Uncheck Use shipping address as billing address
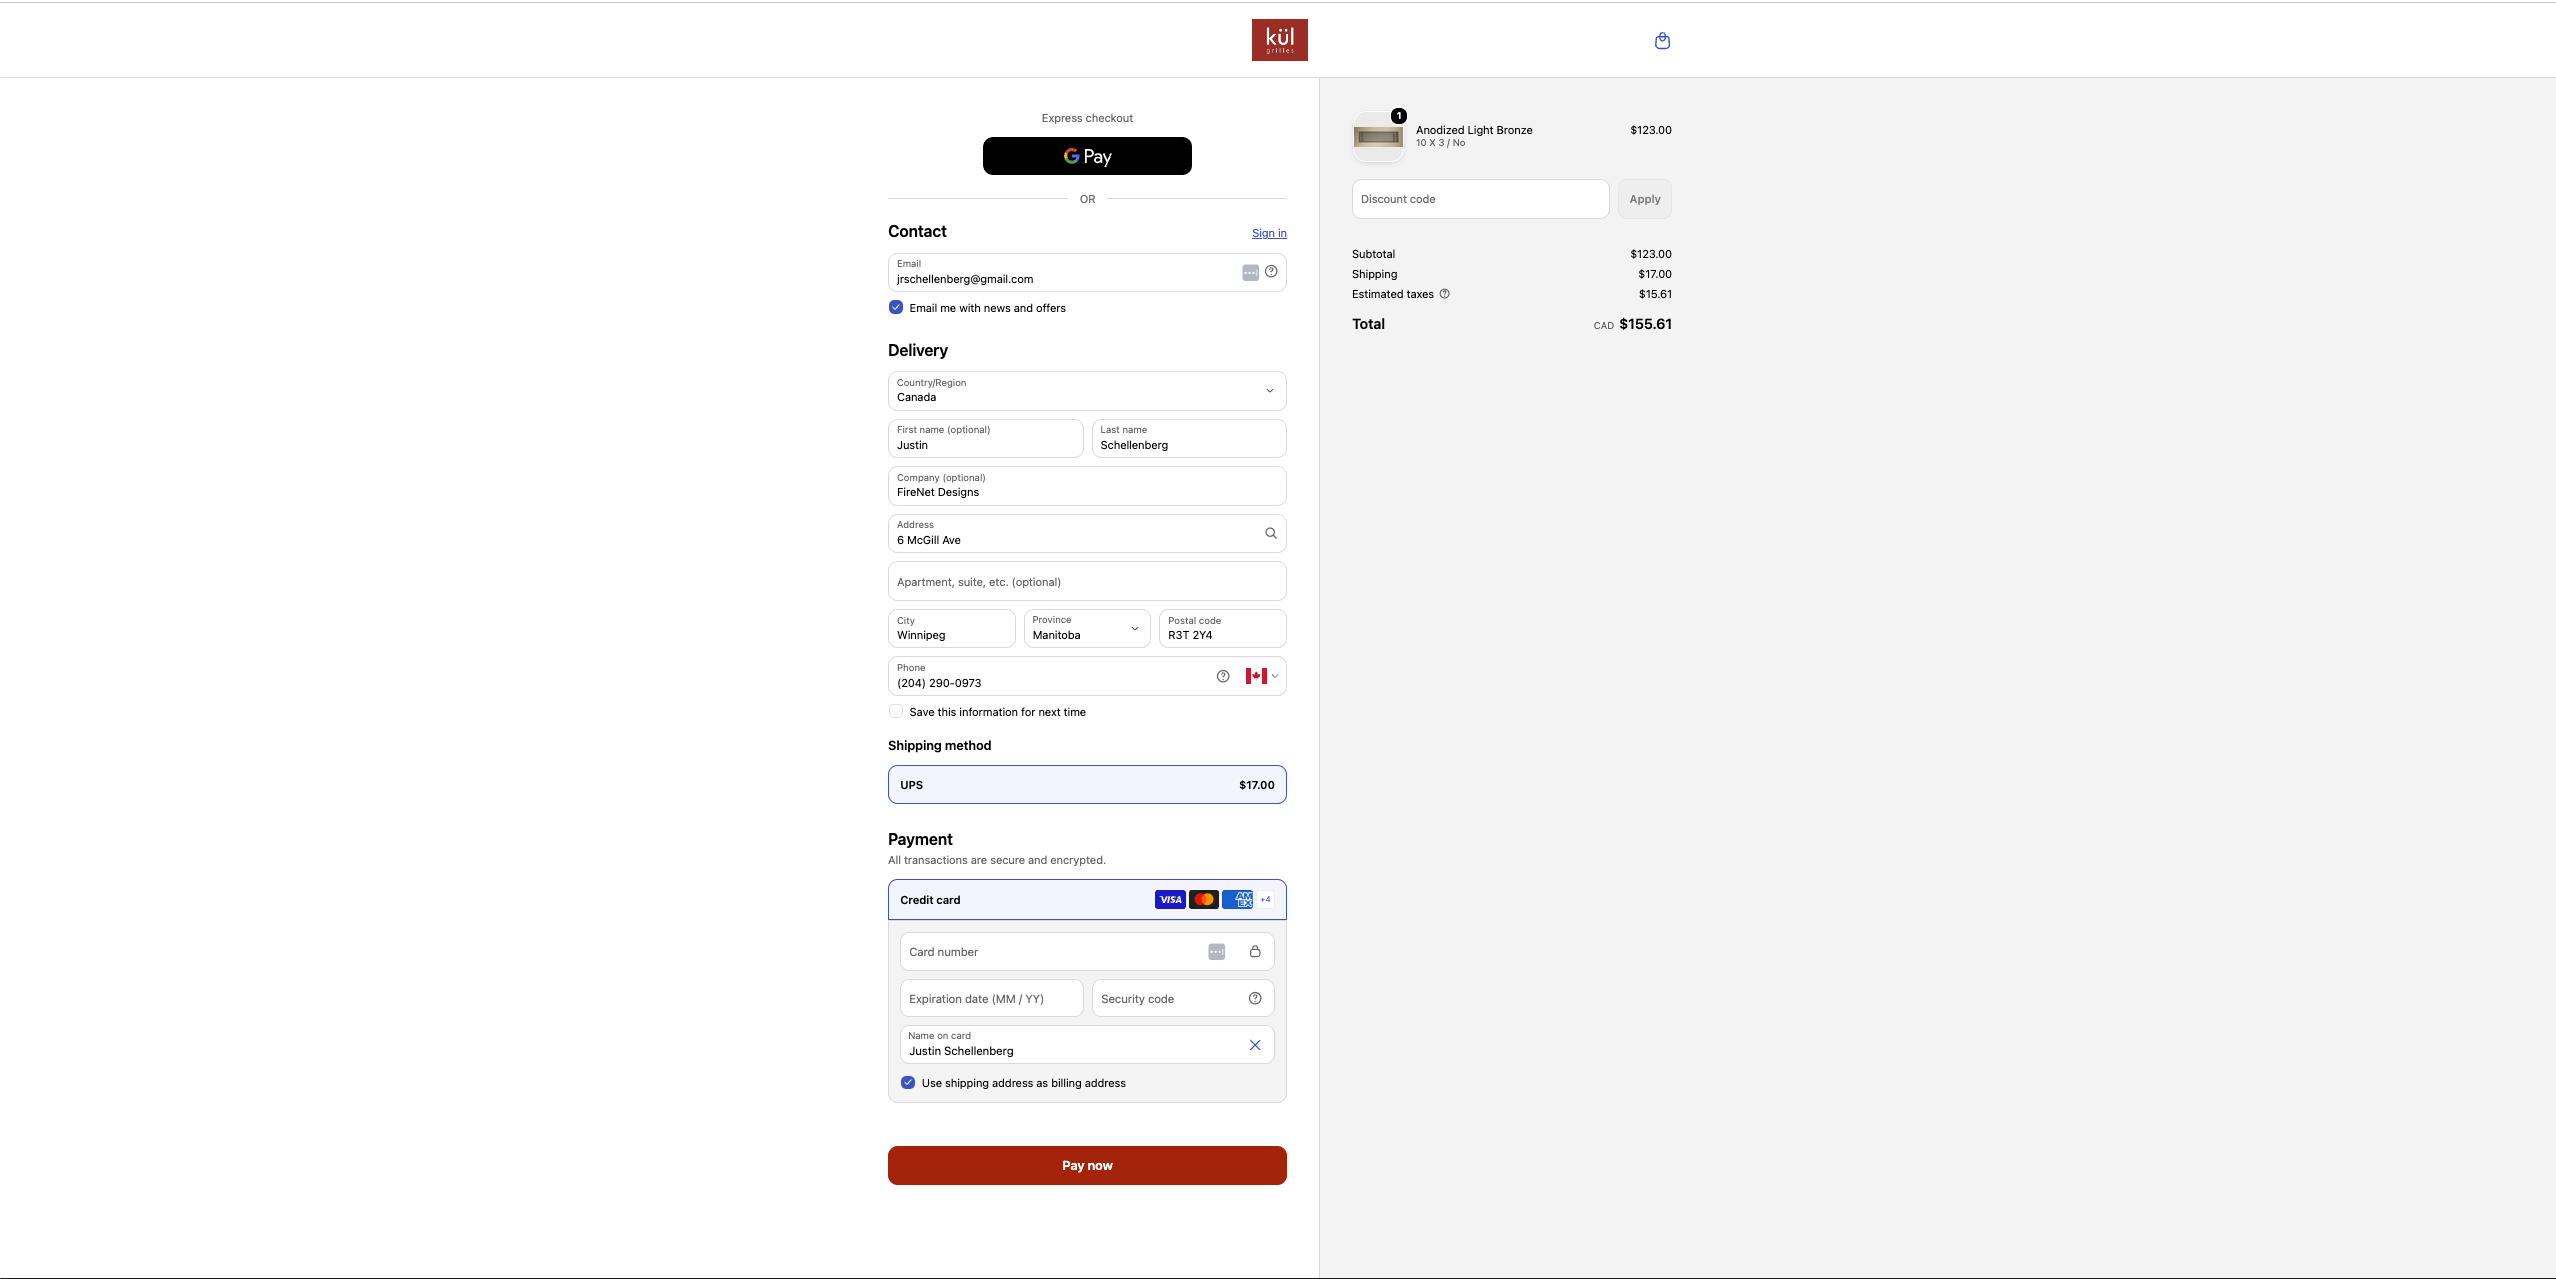2556x1279 pixels. [908, 1082]
